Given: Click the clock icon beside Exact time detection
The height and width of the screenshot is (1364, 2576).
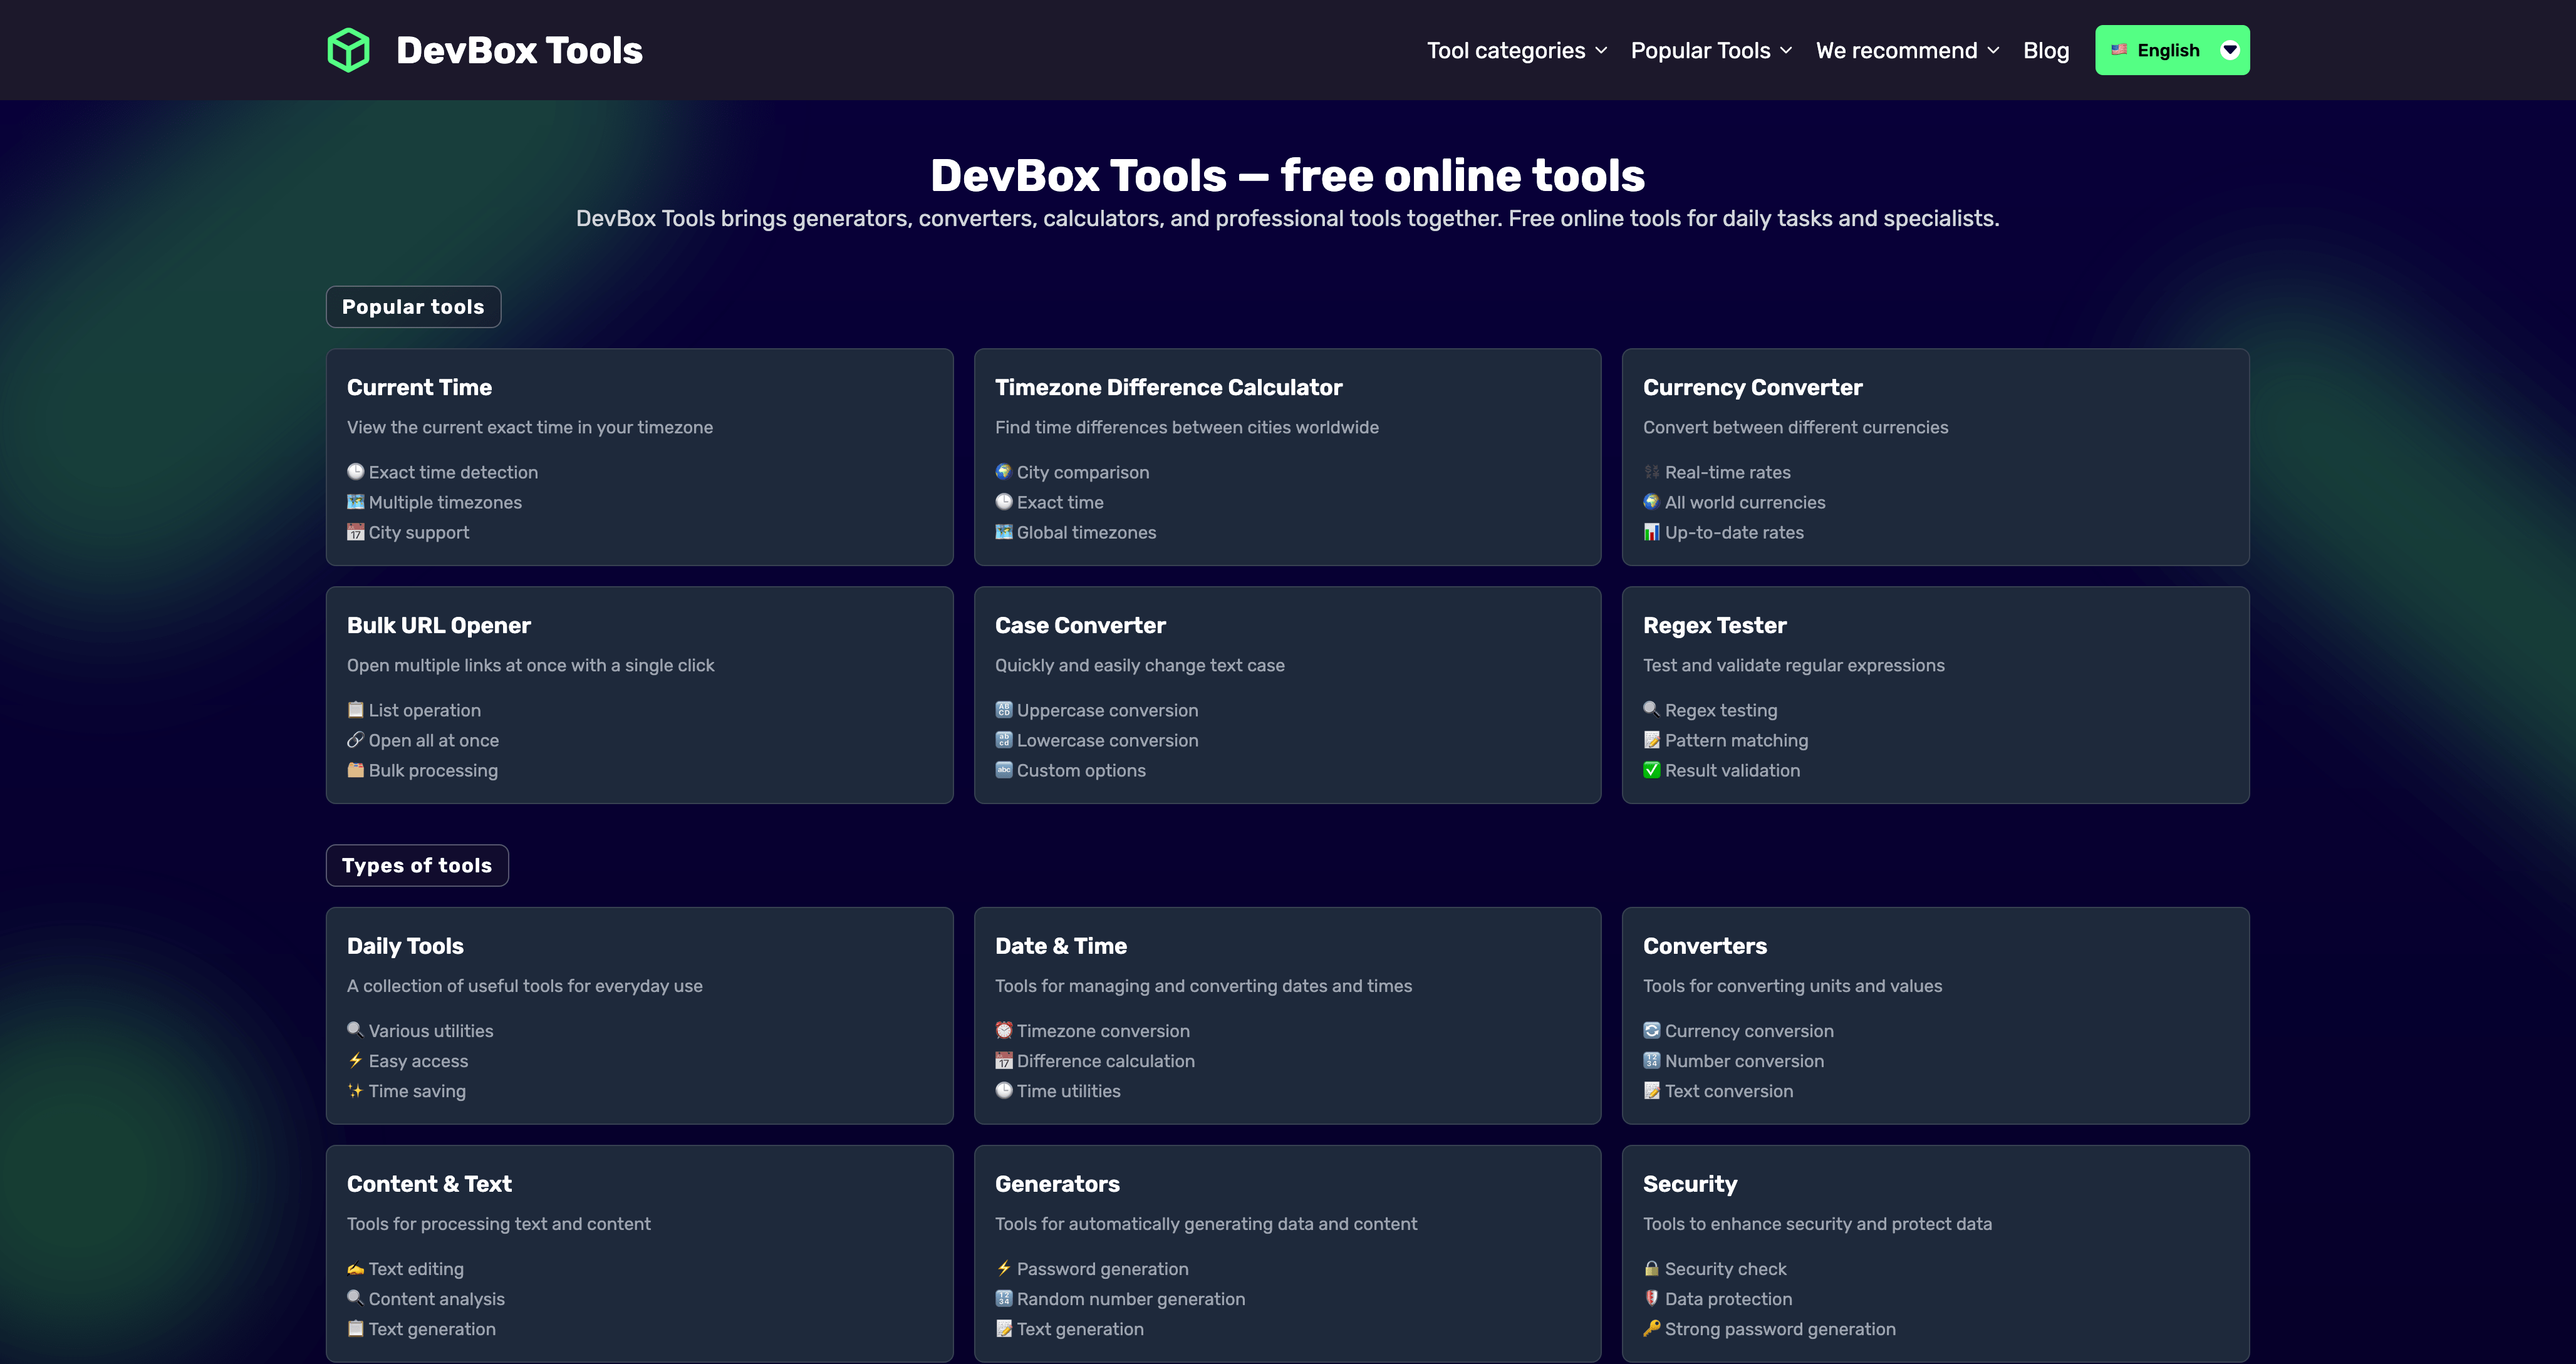Looking at the screenshot, I should coord(355,472).
